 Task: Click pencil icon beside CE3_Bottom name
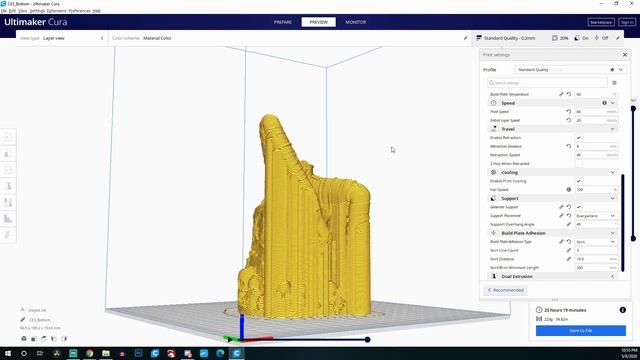[x=23, y=320]
